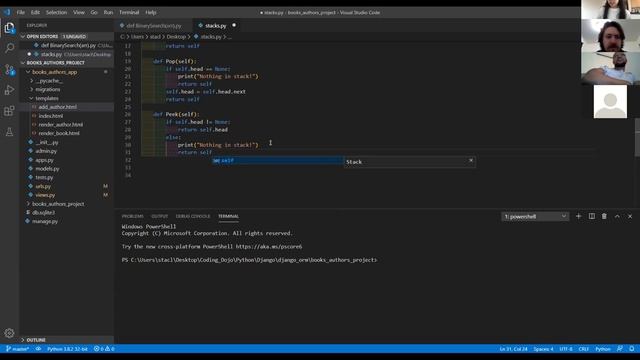Add a new terminal with plus icon
The width and height of the screenshot is (640, 360).
pyautogui.click(x=578, y=216)
